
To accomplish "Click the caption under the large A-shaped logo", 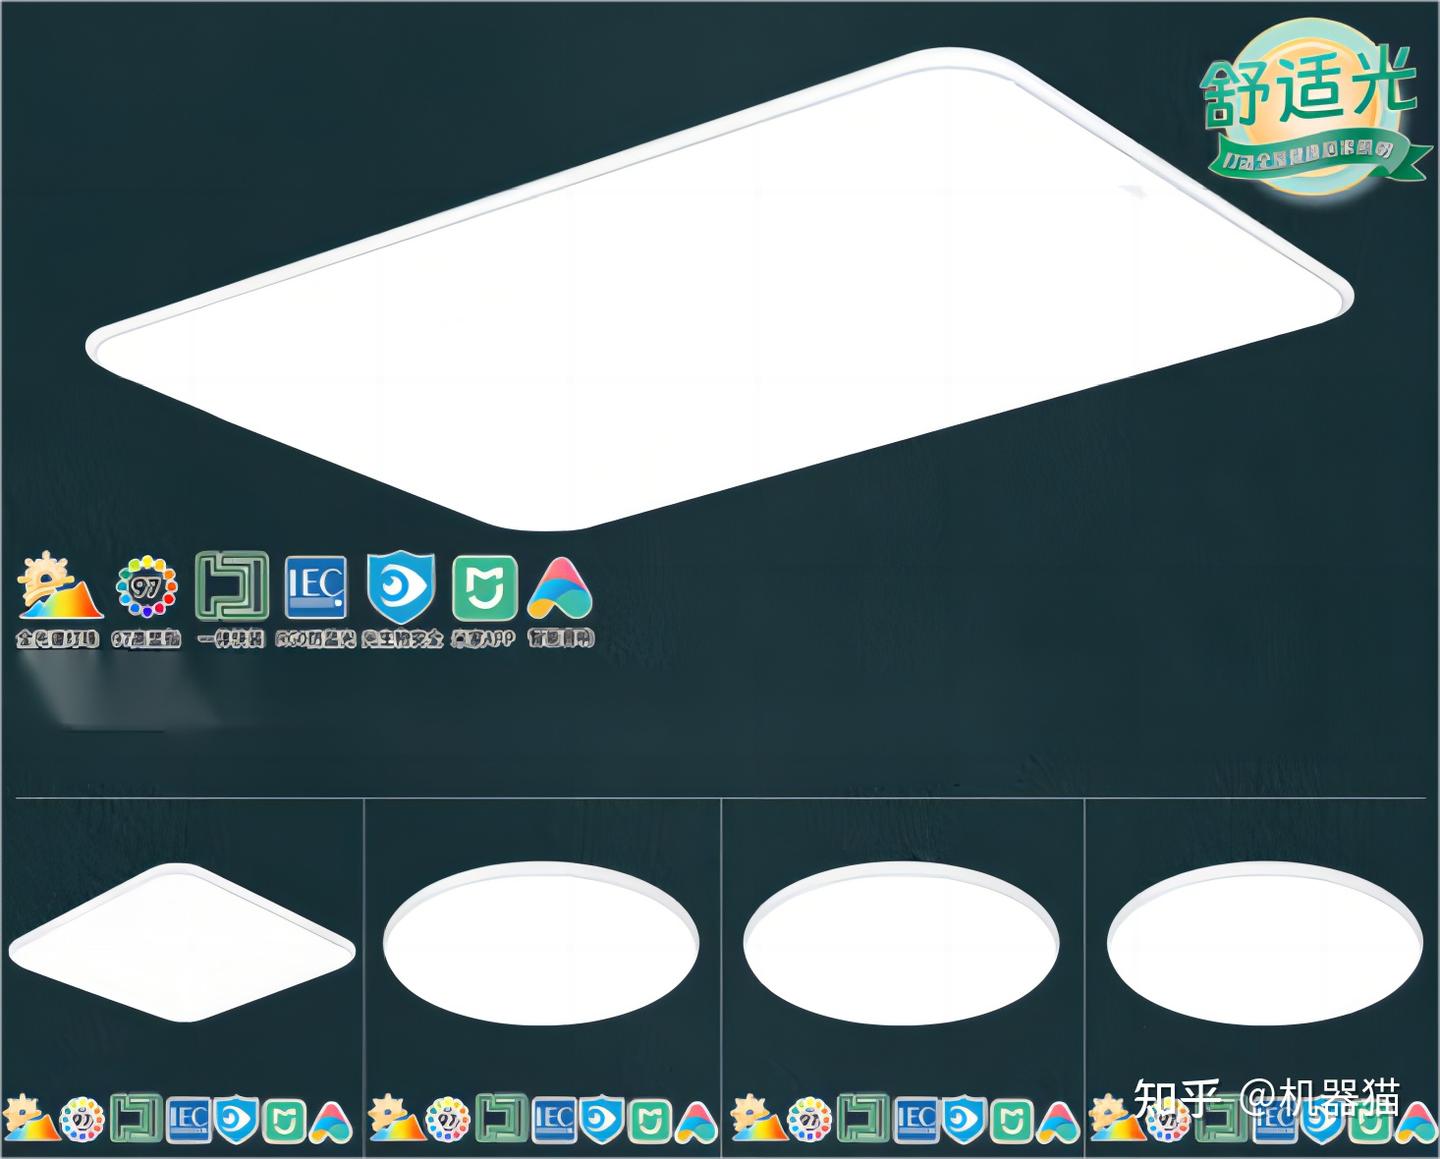I will tap(561, 638).
